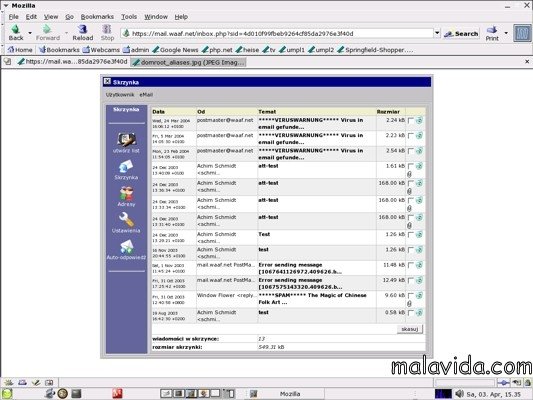Click the Mozilla task in the taskbar
The height and width of the screenshot is (400, 533).
[x=285, y=394]
